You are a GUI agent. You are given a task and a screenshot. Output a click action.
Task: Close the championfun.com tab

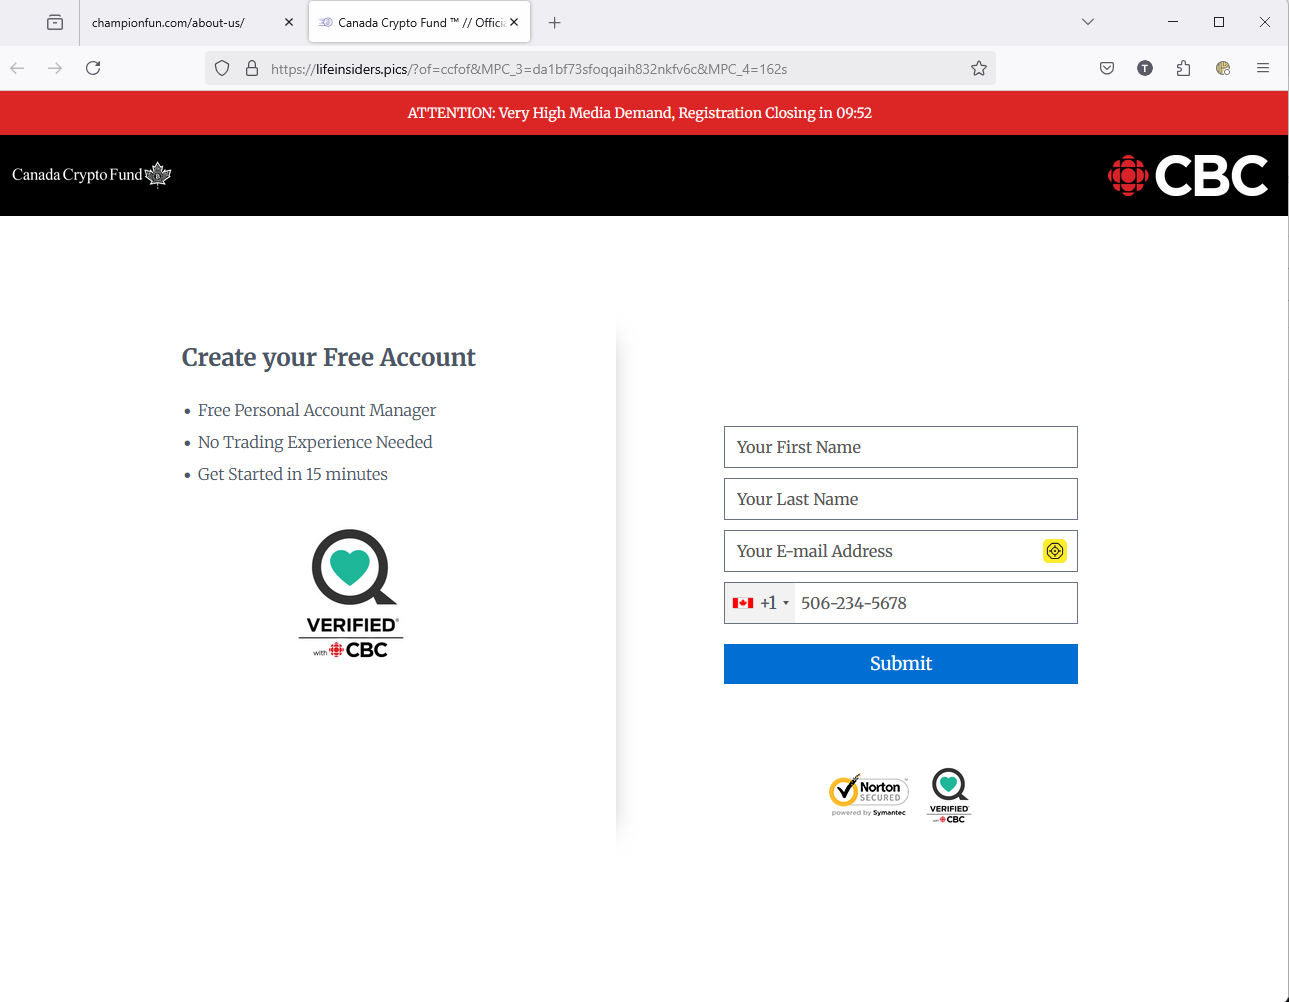(x=289, y=22)
